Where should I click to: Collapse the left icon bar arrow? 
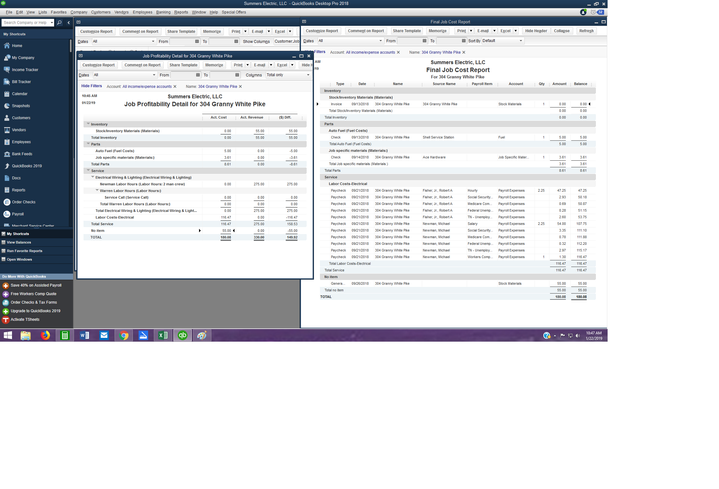coord(68,22)
